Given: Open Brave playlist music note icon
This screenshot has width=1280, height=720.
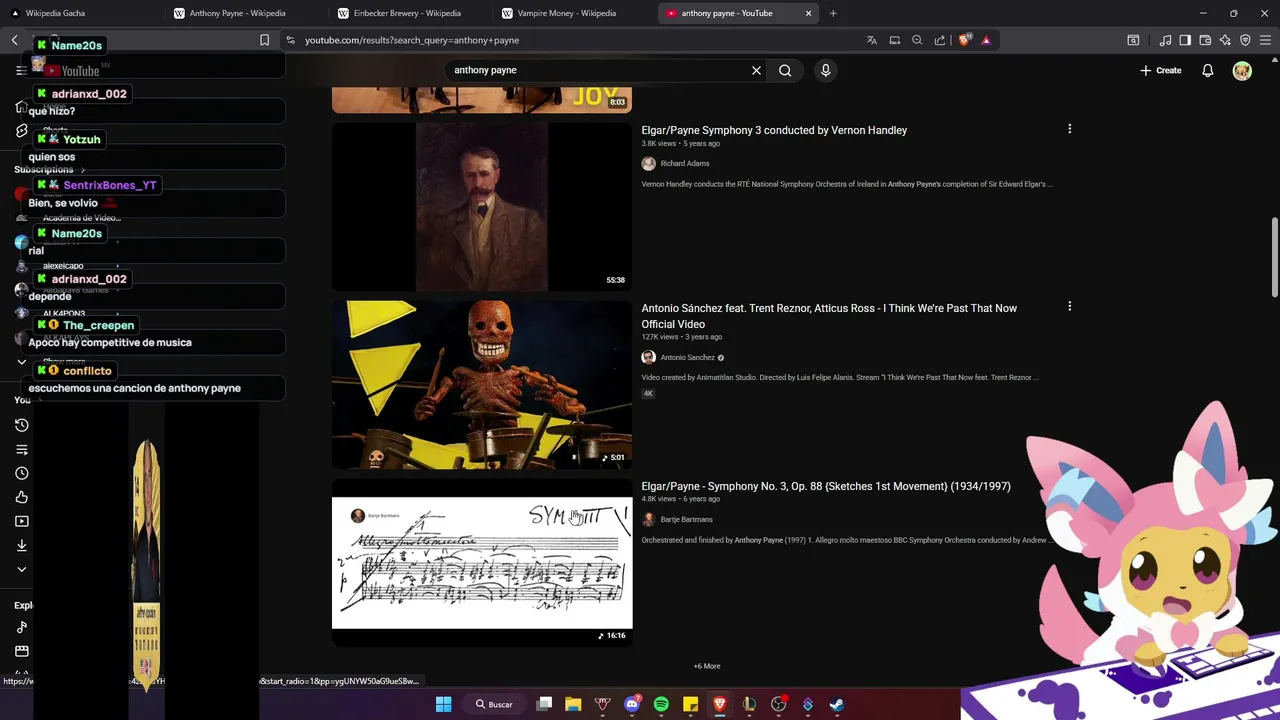Looking at the screenshot, I should 1165,40.
